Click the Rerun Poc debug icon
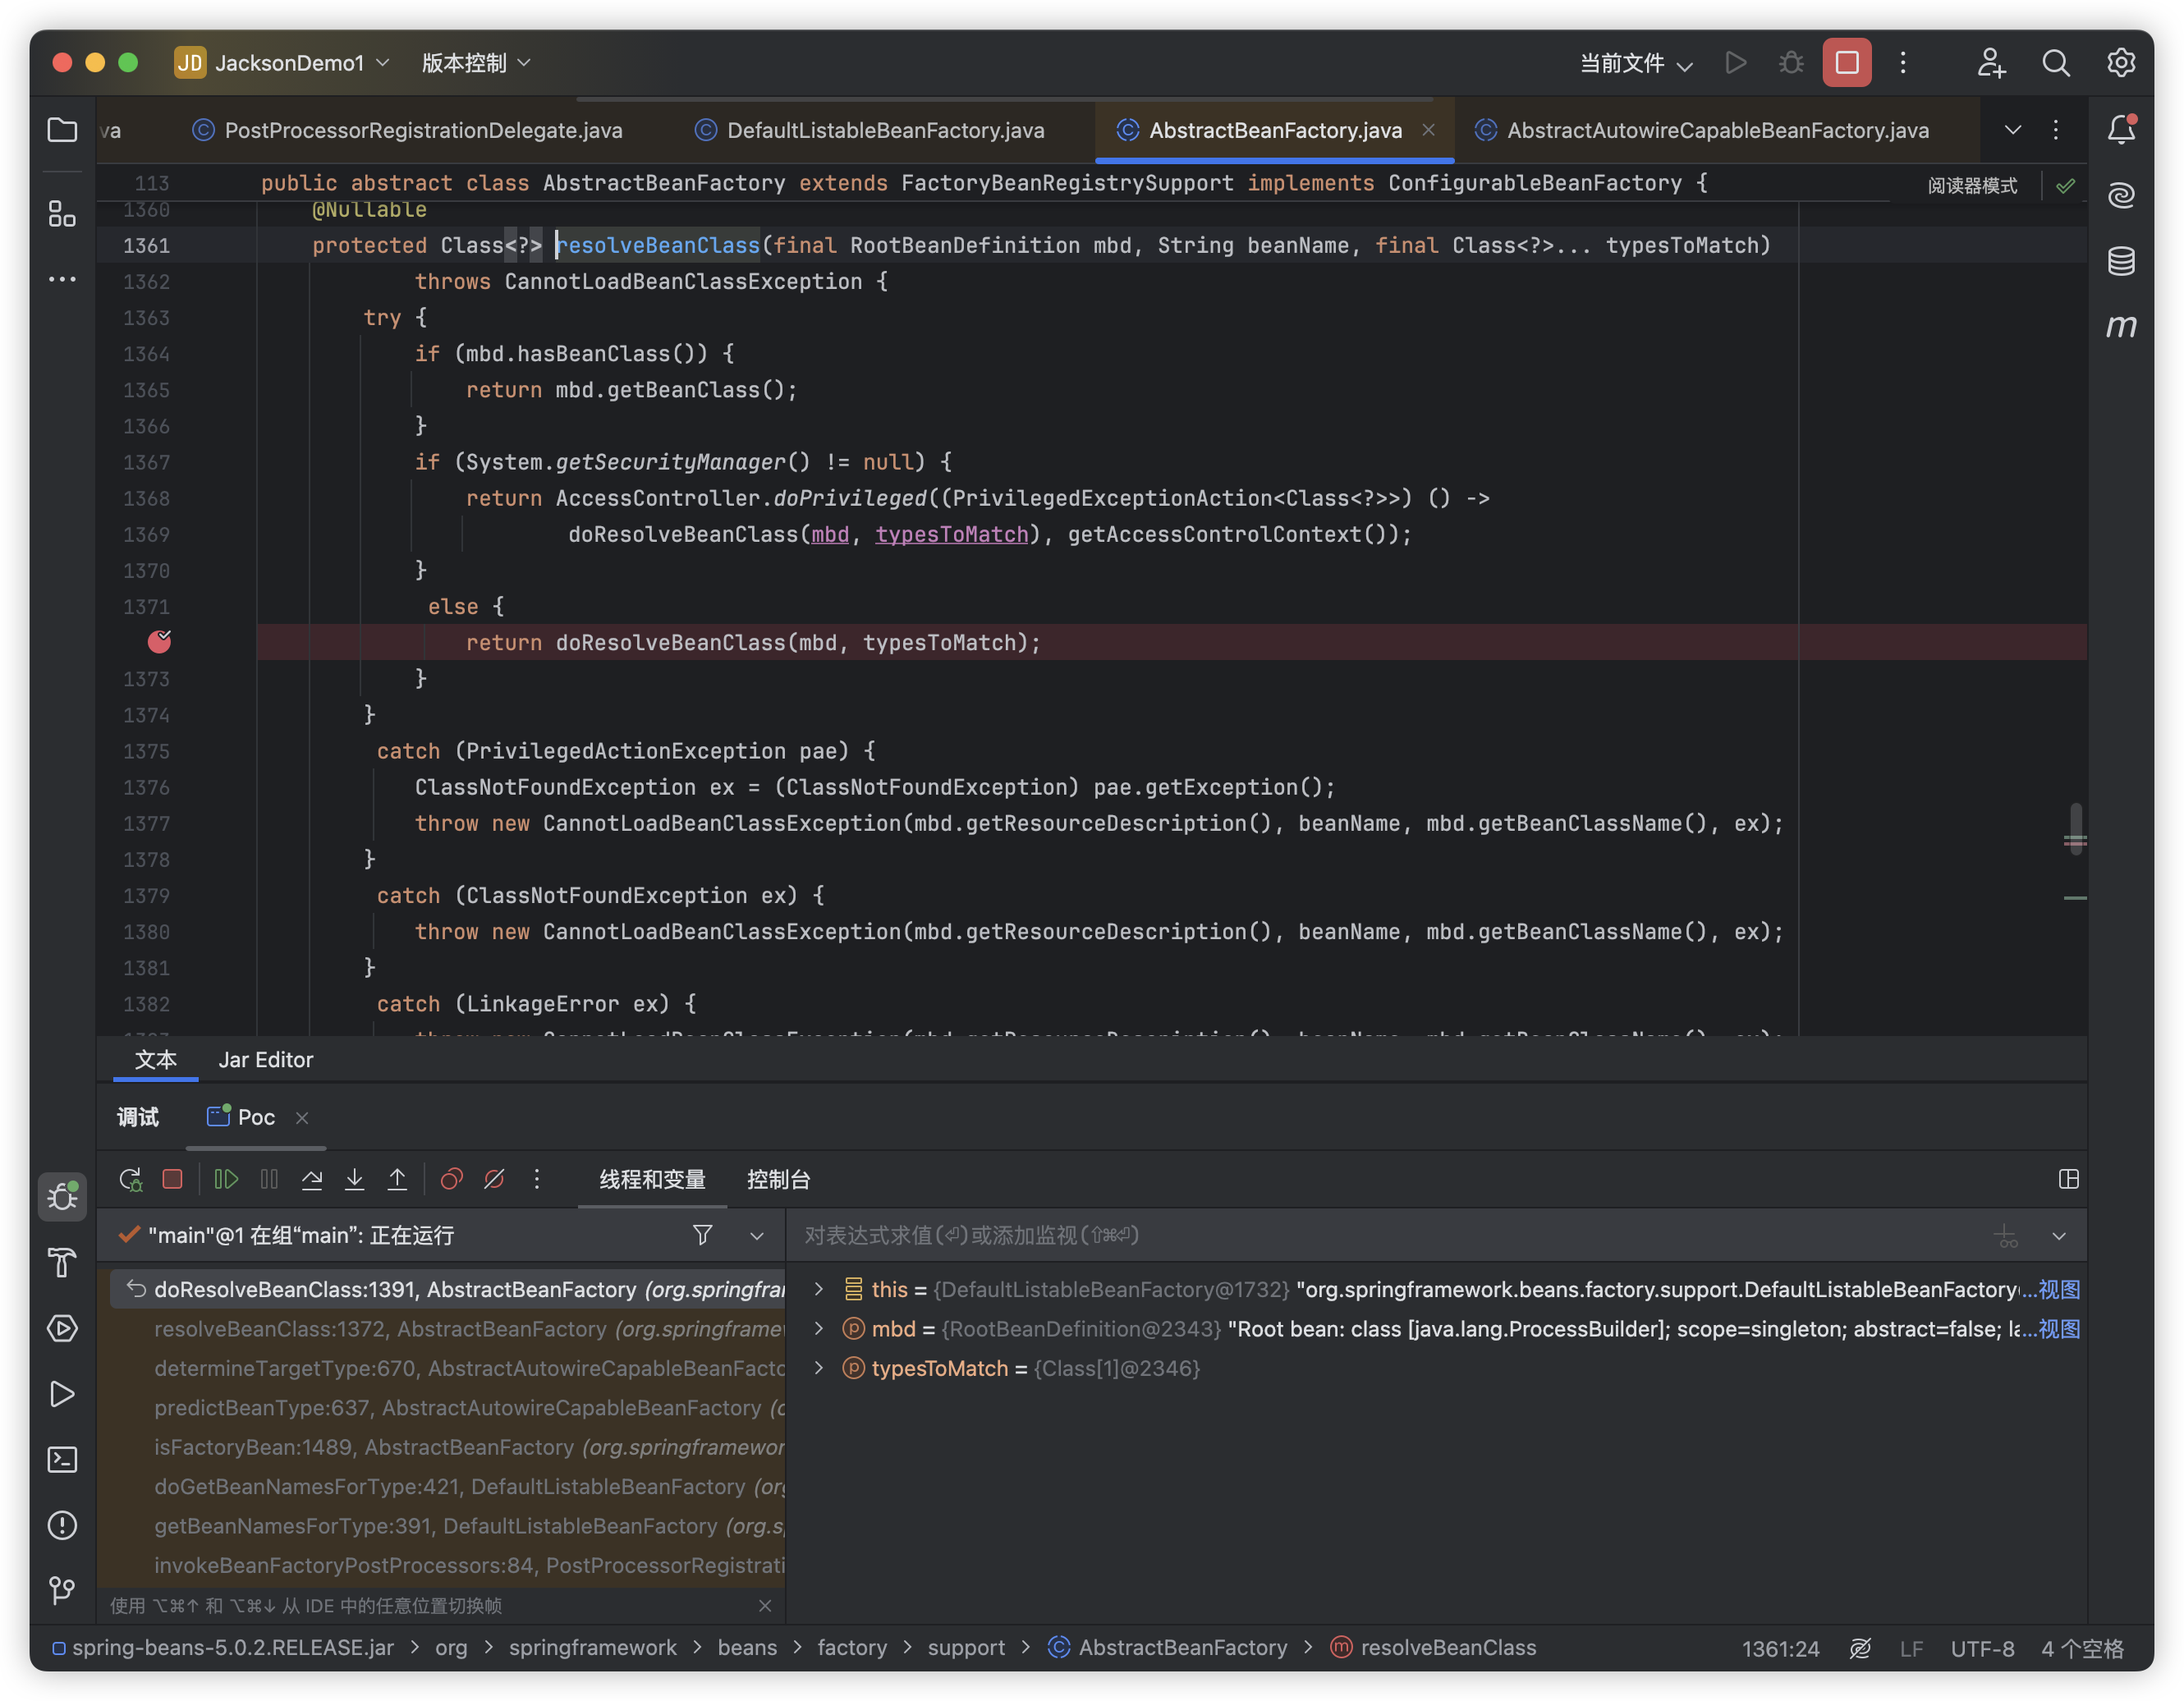The width and height of the screenshot is (2184, 1701). [x=131, y=1180]
